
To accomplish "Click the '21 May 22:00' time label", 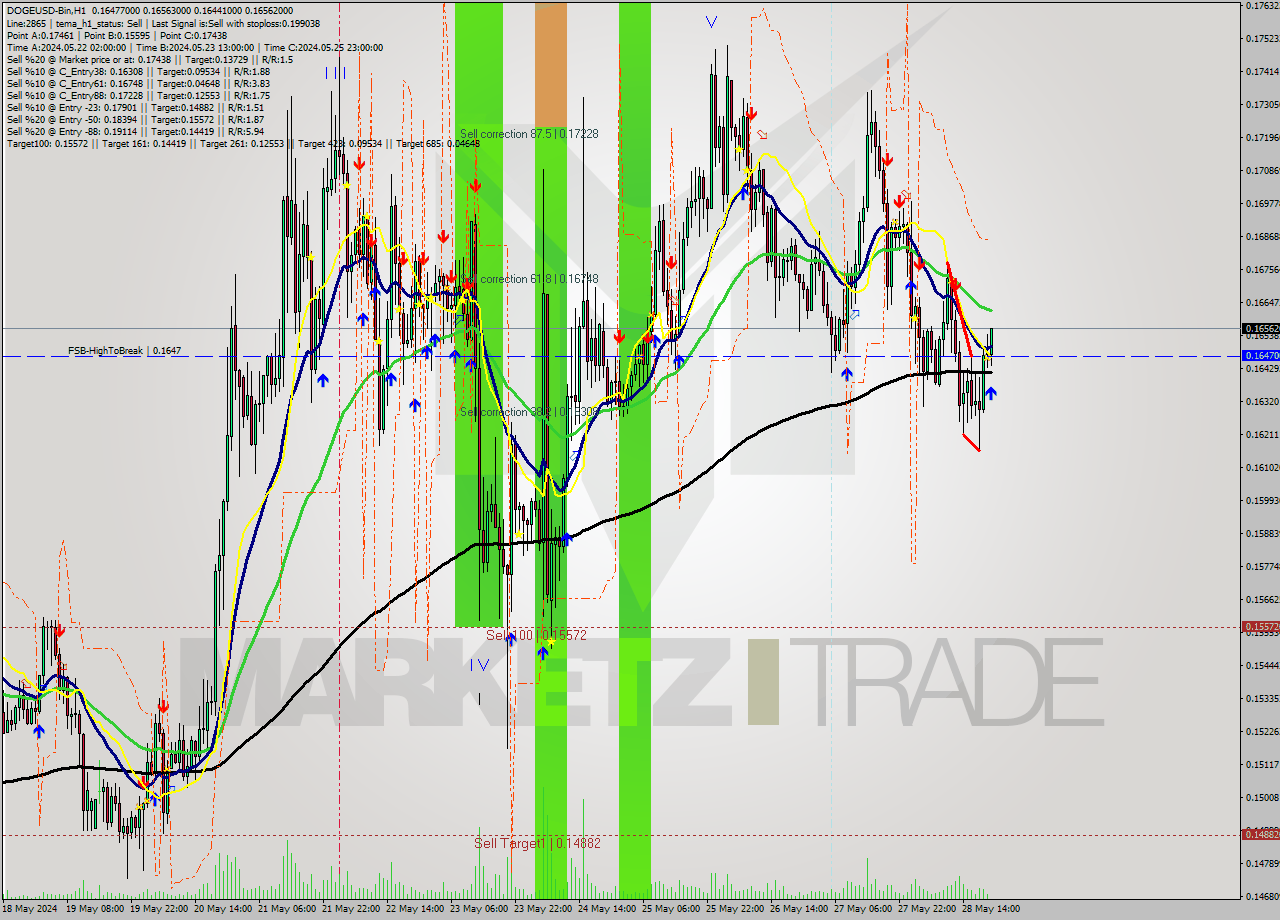I will (352, 909).
